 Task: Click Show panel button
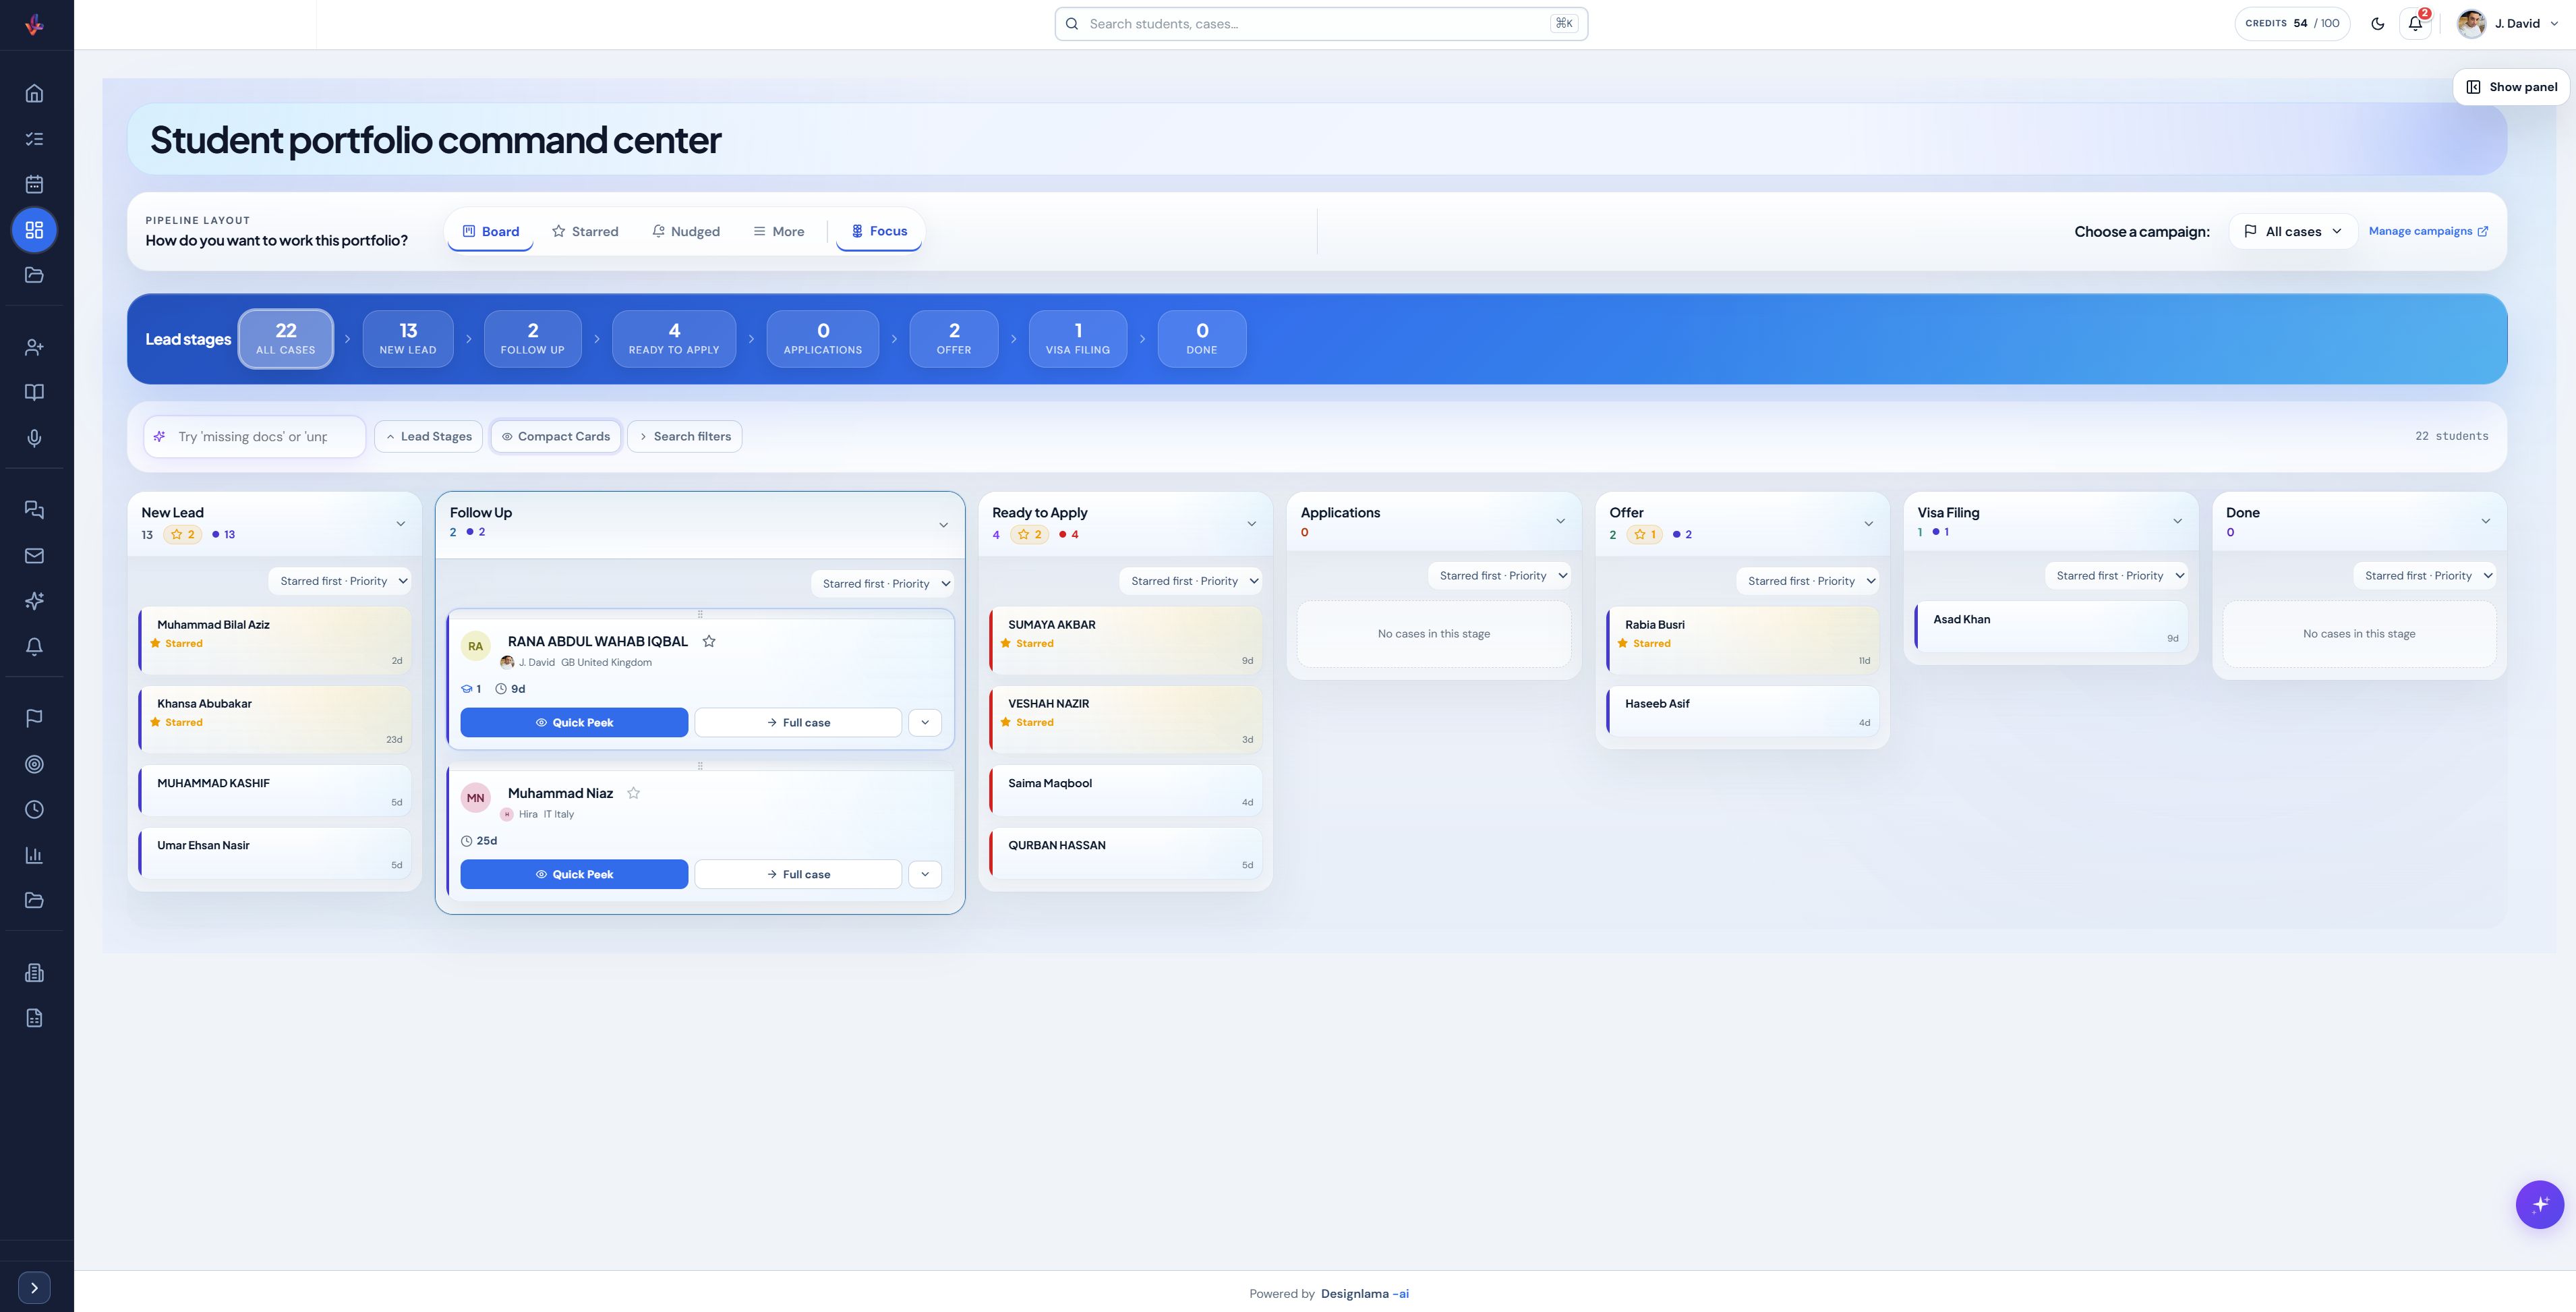pyautogui.click(x=2511, y=87)
